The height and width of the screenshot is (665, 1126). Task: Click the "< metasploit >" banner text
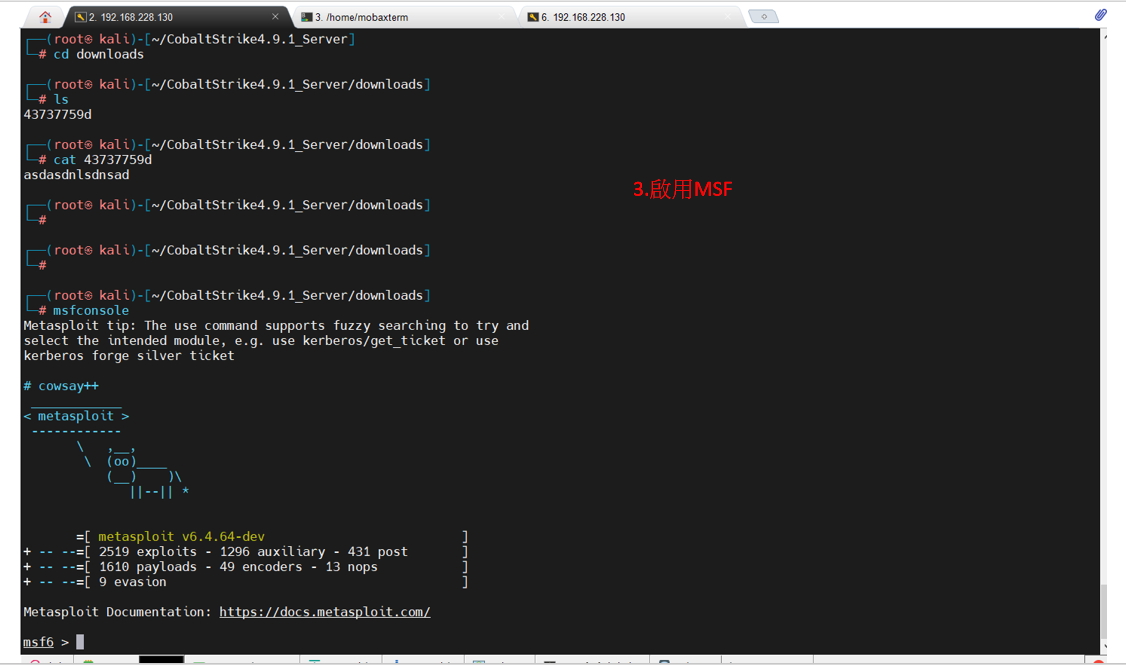76,417
